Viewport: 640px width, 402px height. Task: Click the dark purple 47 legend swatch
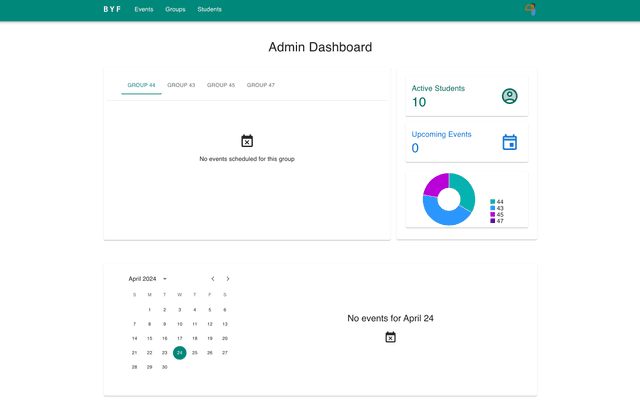click(x=493, y=221)
